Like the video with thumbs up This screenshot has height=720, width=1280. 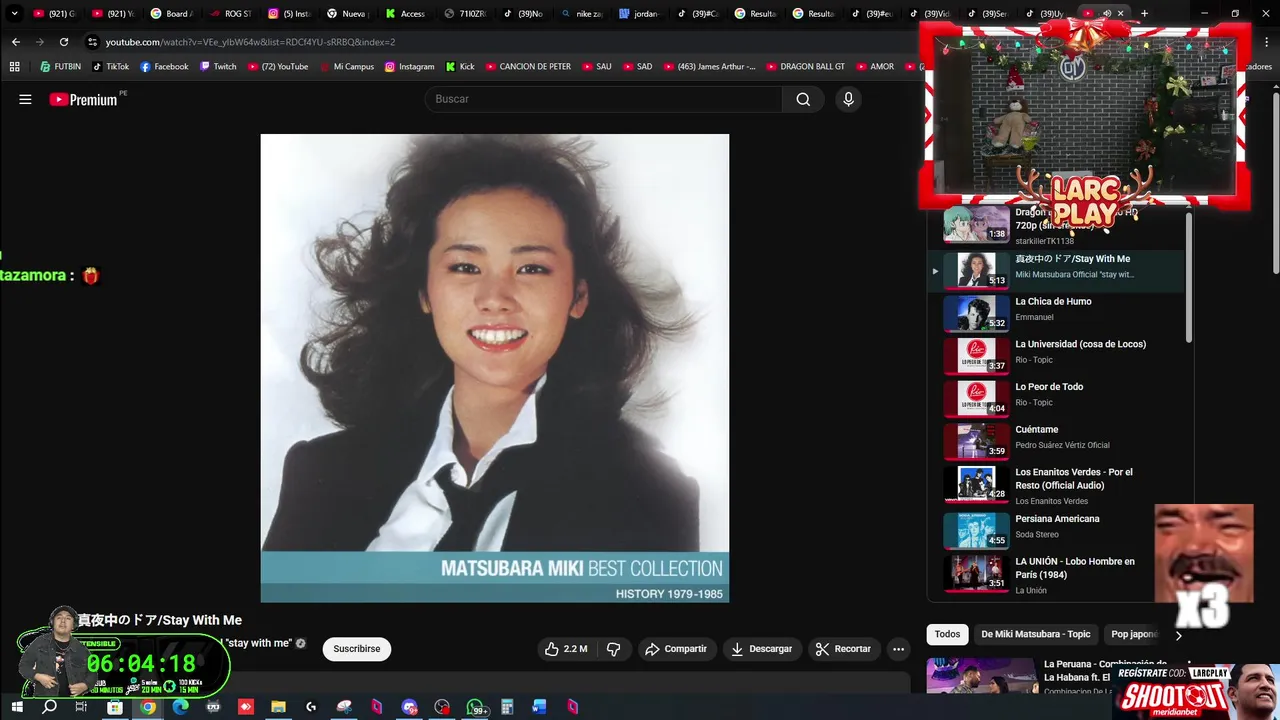click(x=565, y=649)
